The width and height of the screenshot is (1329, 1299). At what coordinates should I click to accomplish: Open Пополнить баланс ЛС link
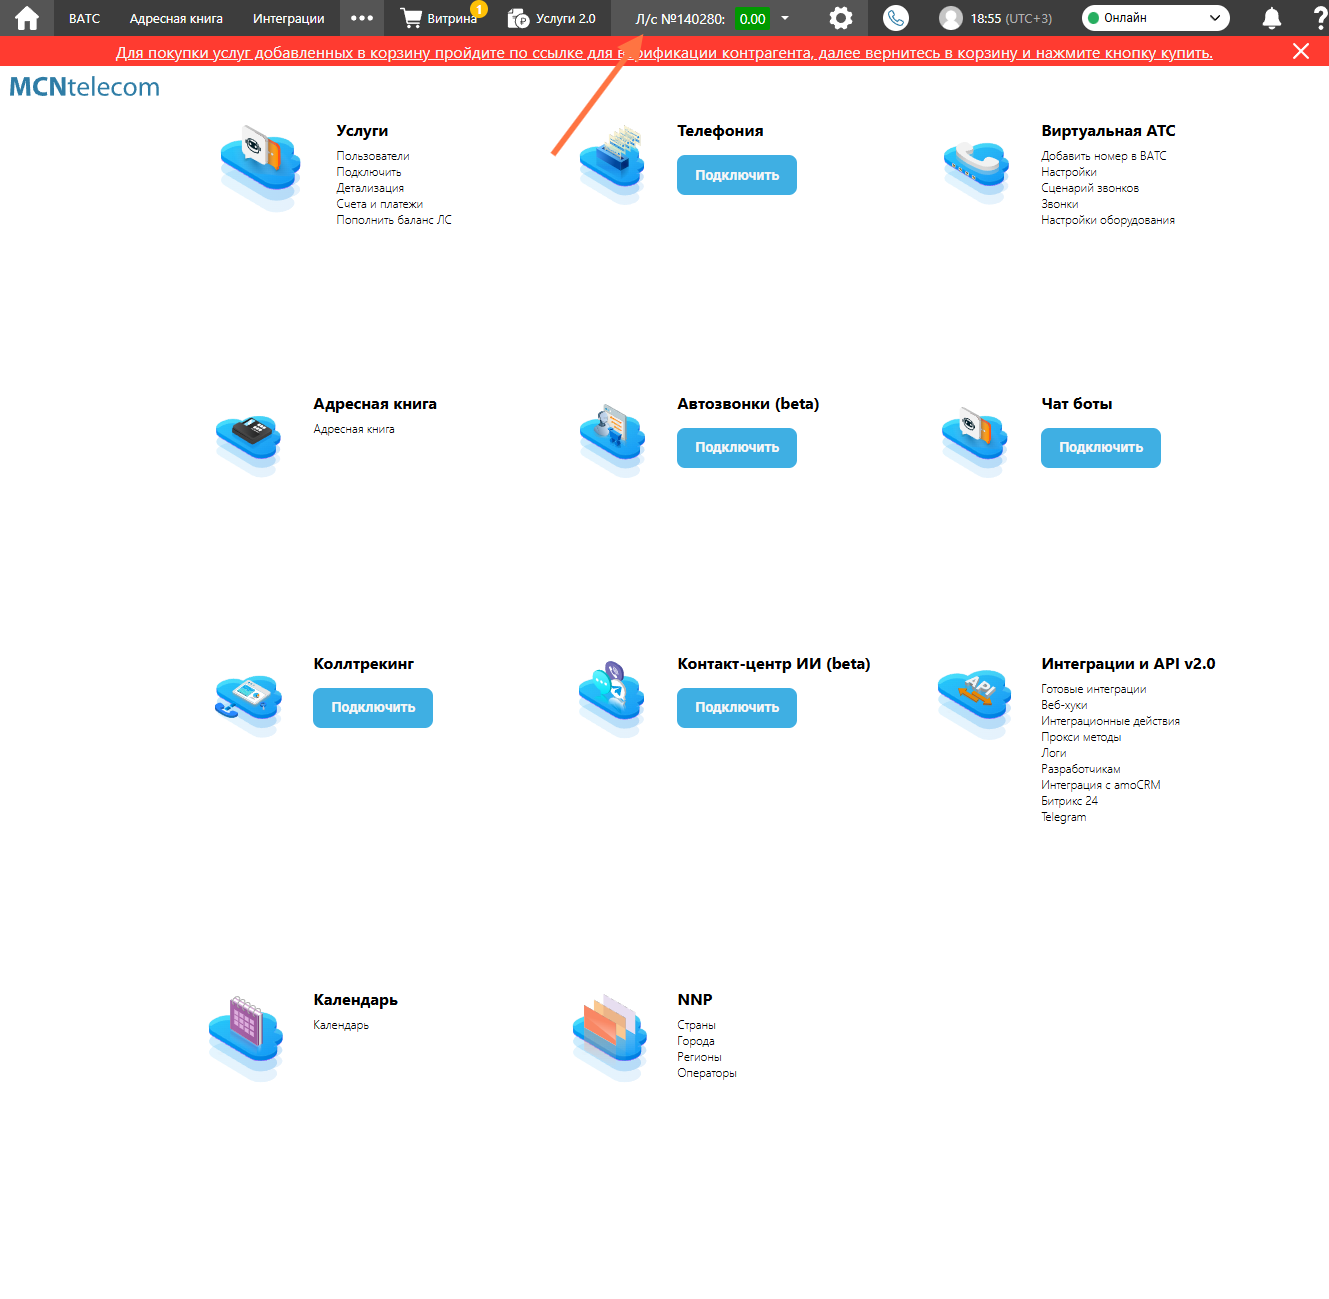[394, 220]
